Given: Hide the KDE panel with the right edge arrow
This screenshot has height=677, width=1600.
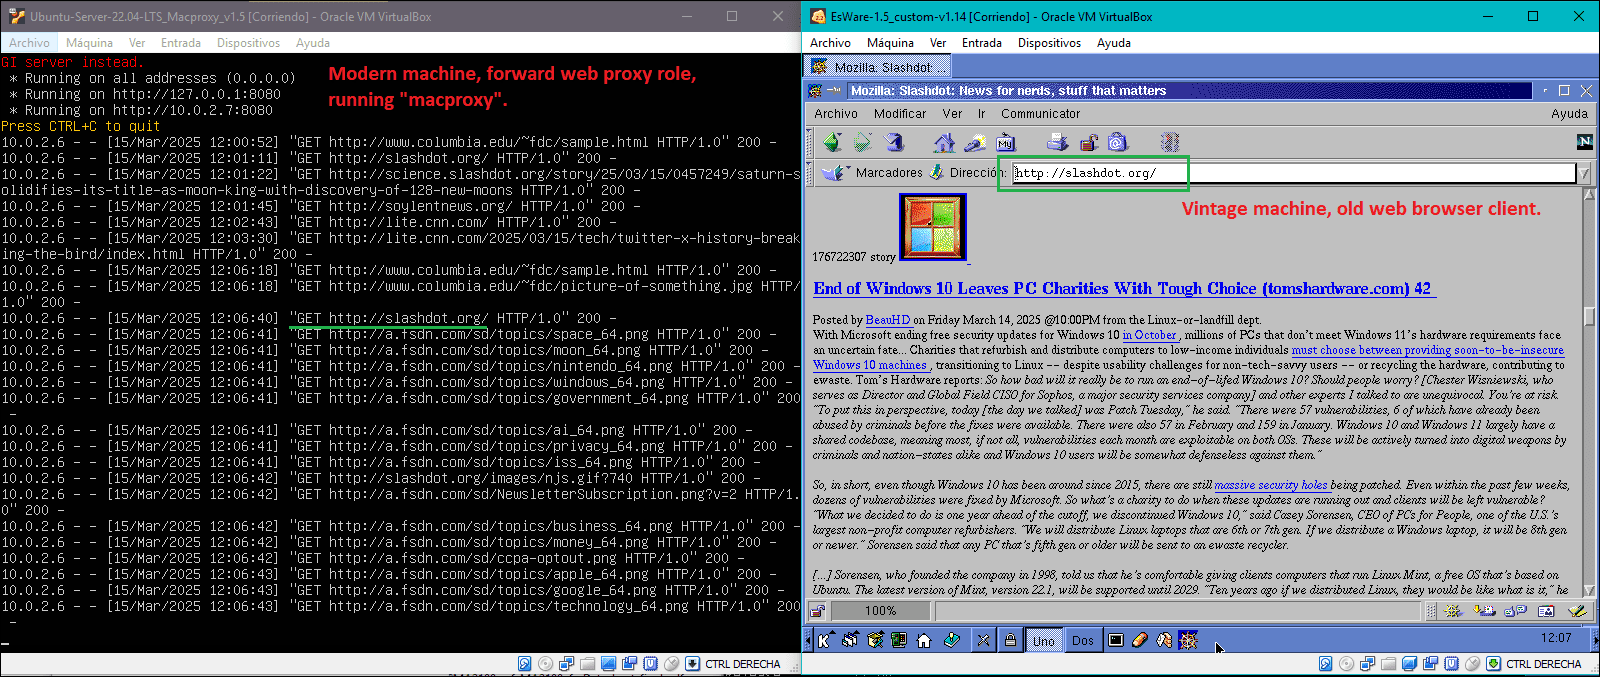Looking at the screenshot, I should click(x=1595, y=640).
